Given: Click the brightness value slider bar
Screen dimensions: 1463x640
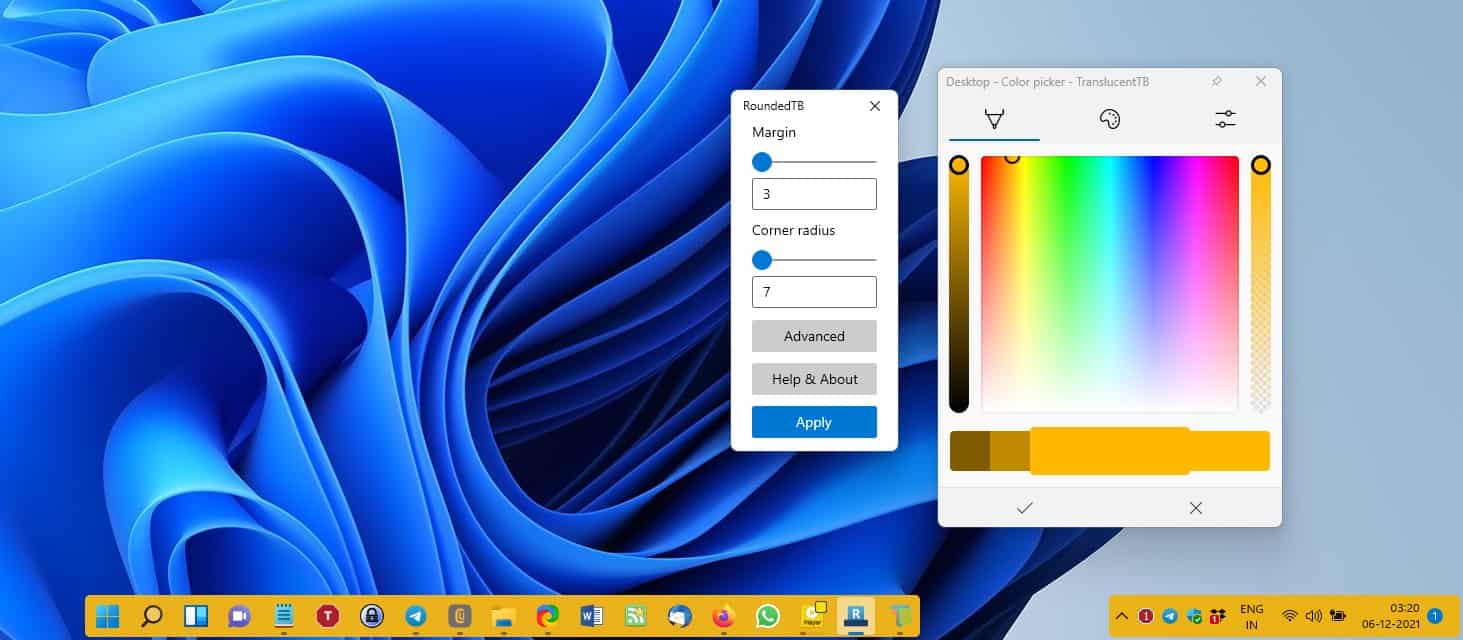Looking at the screenshot, I should click(958, 283).
